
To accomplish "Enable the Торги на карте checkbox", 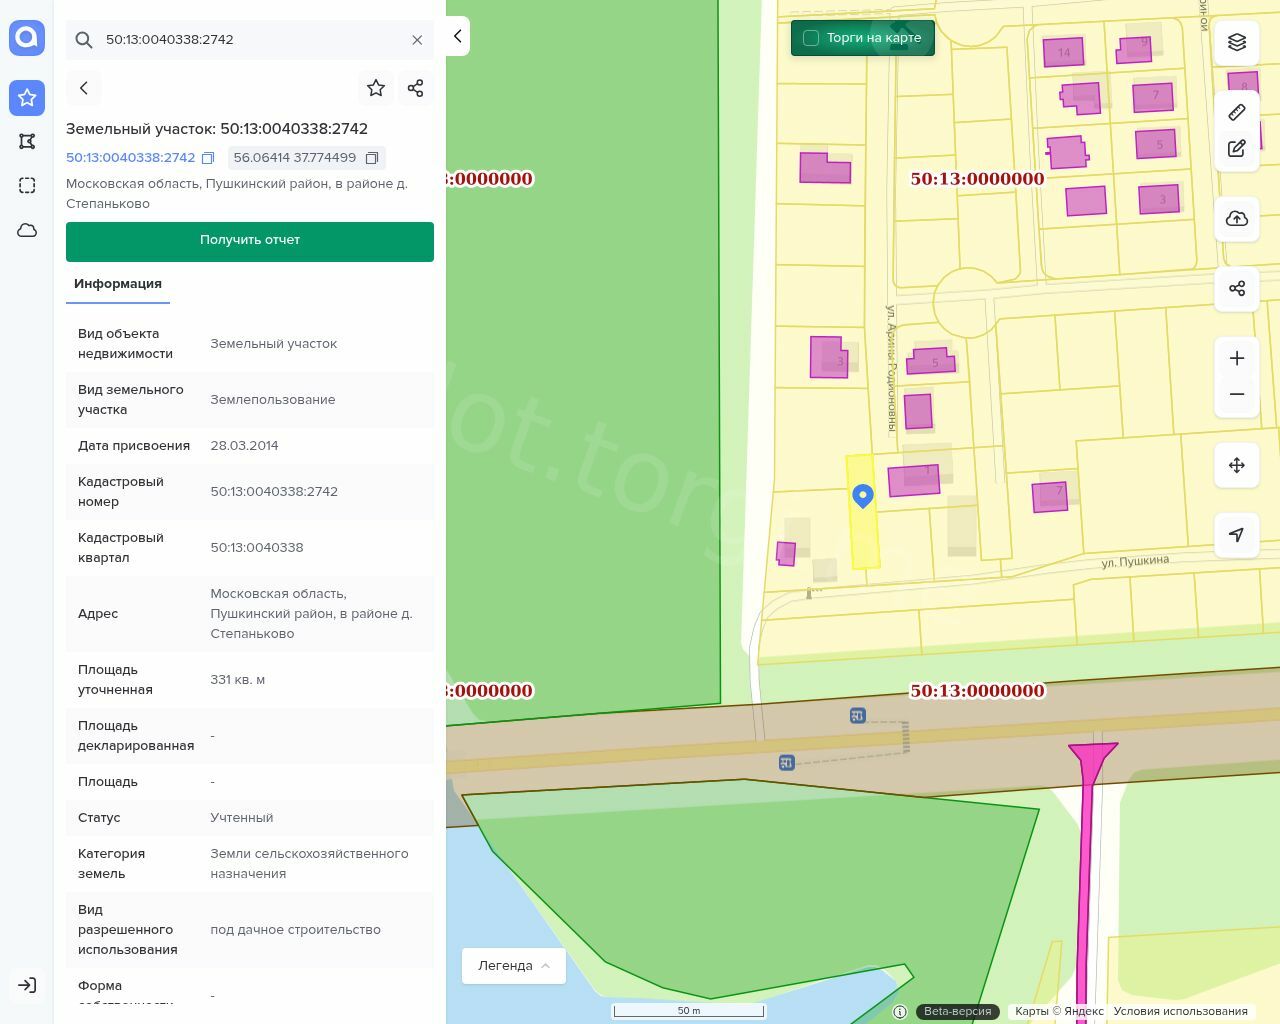I will tap(811, 38).
